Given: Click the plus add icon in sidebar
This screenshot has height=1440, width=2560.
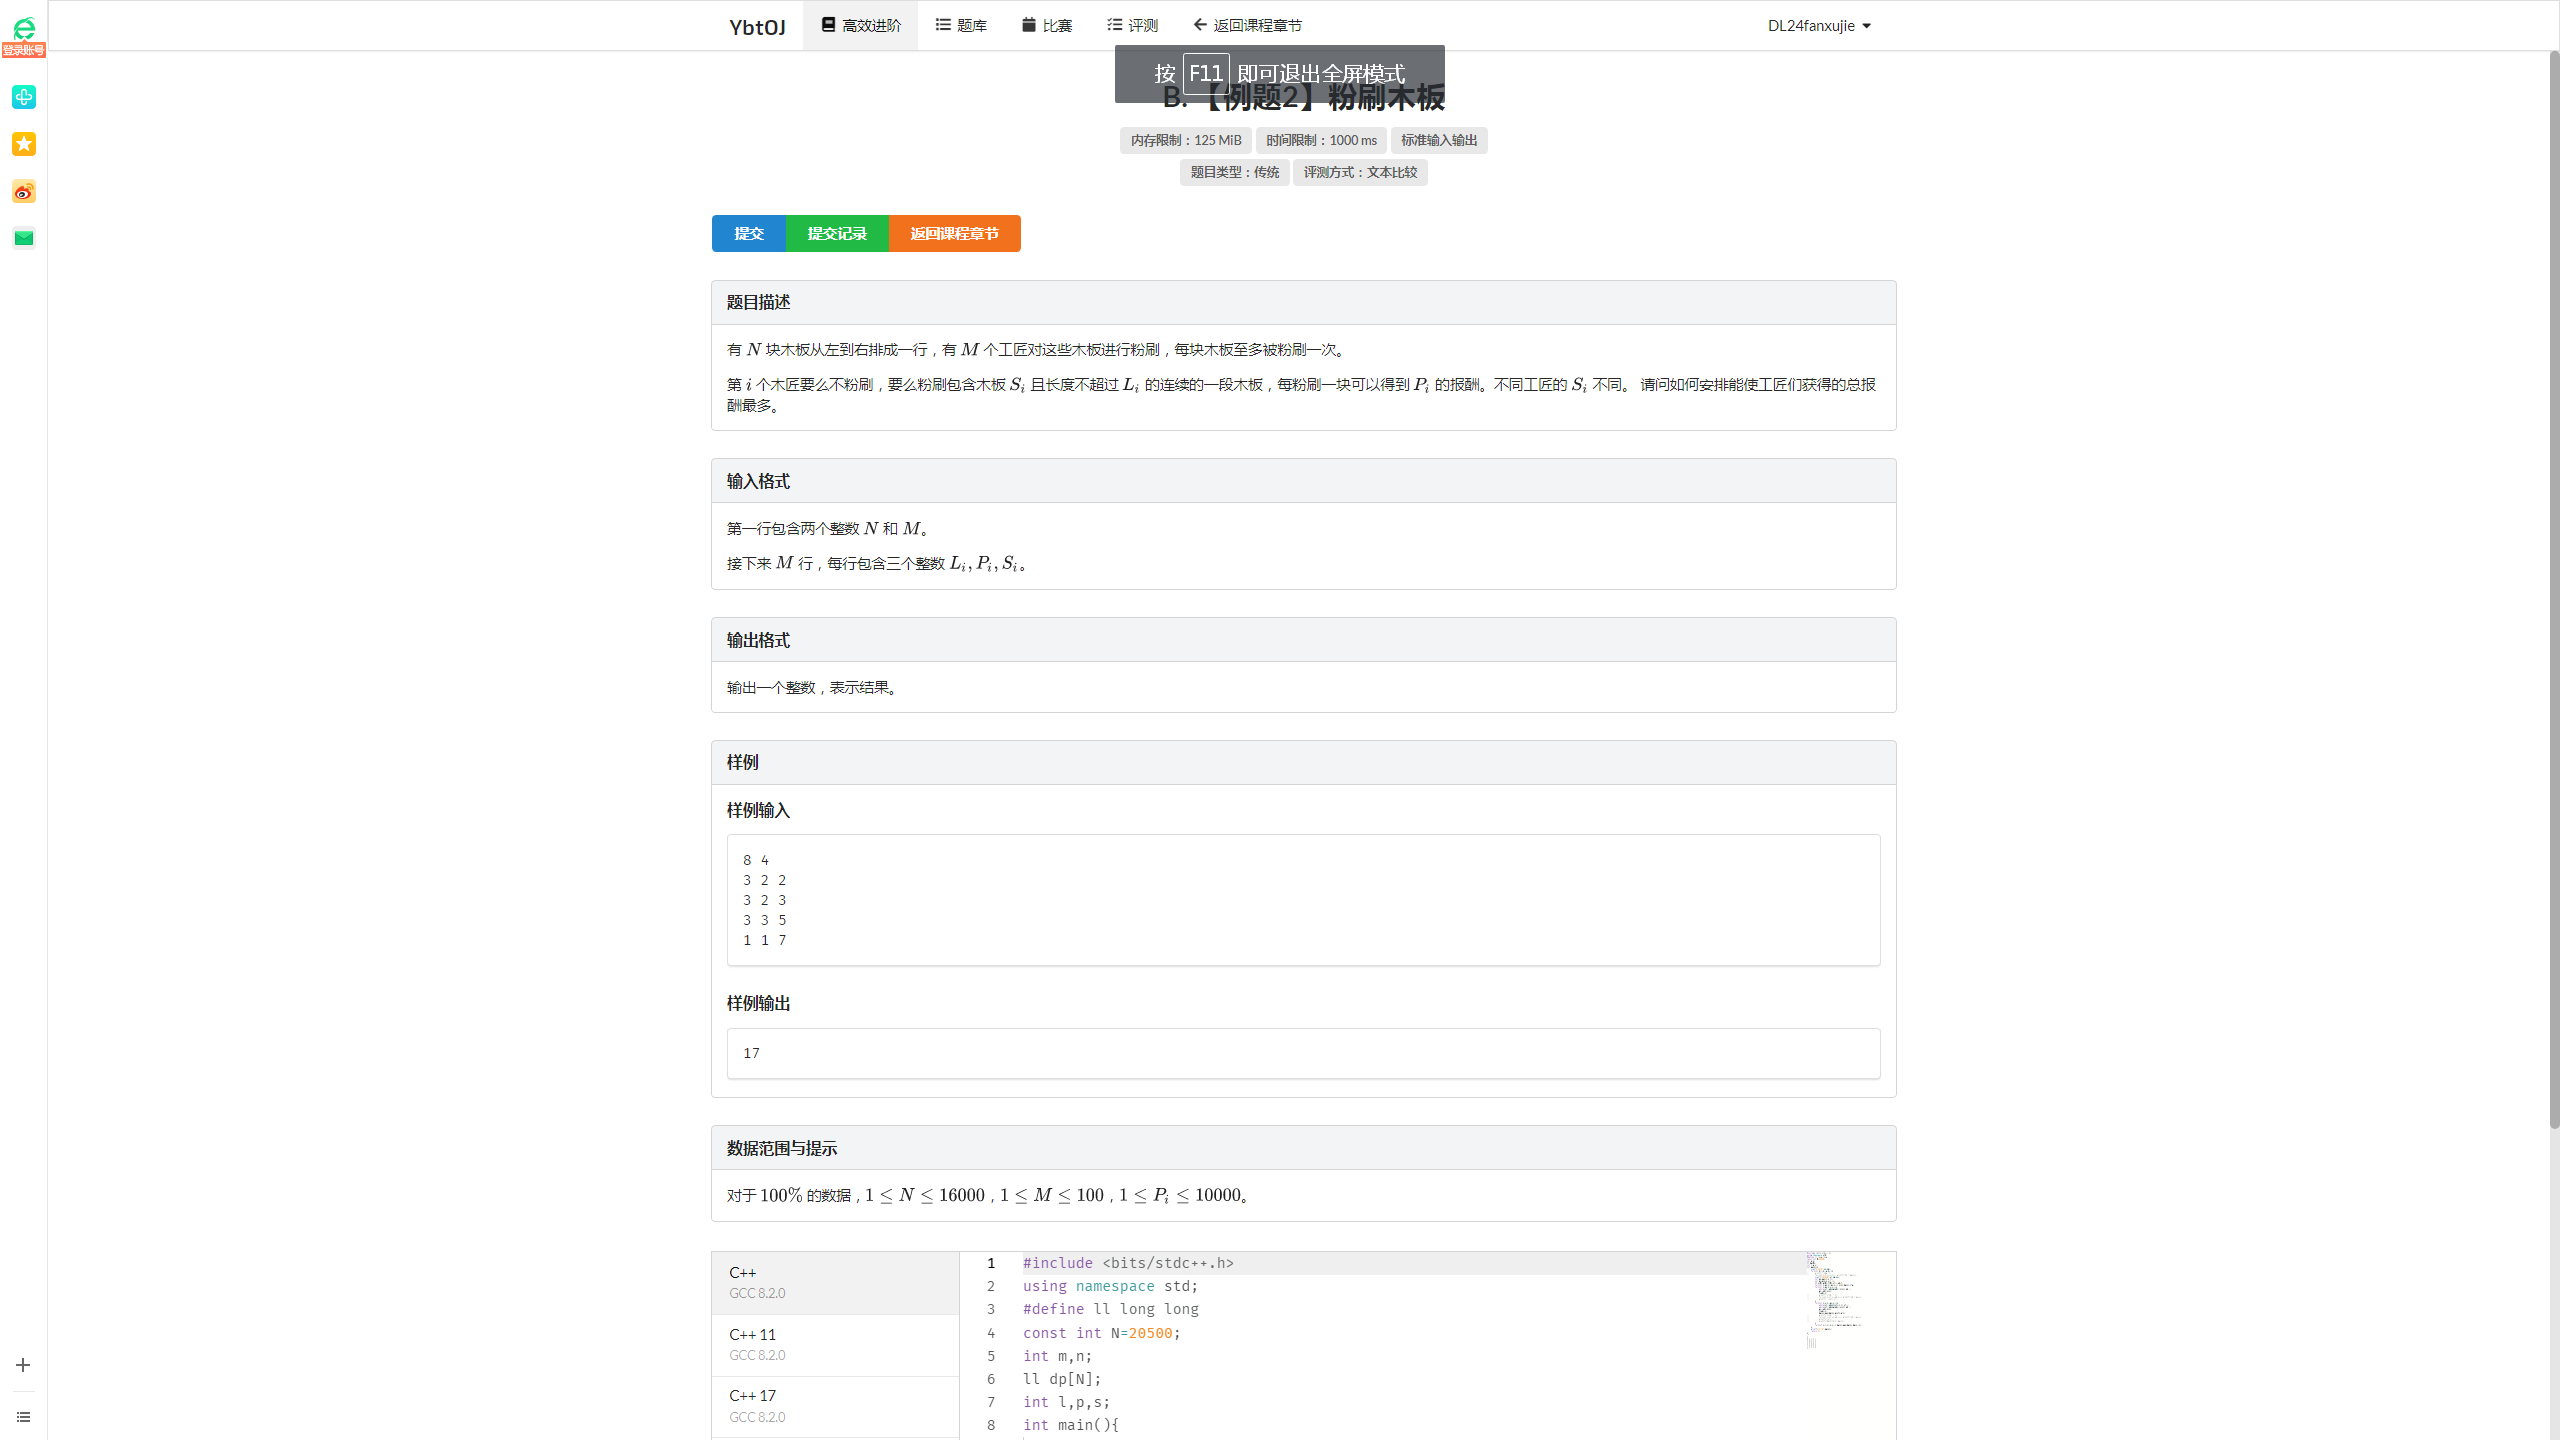Looking at the screenshot, I should 23,1365.
